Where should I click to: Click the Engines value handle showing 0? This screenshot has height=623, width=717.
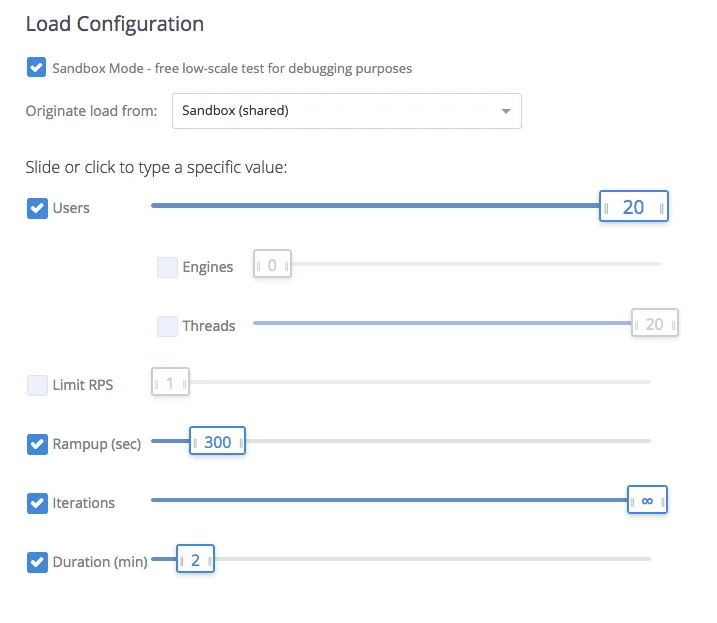pos(272,266)
